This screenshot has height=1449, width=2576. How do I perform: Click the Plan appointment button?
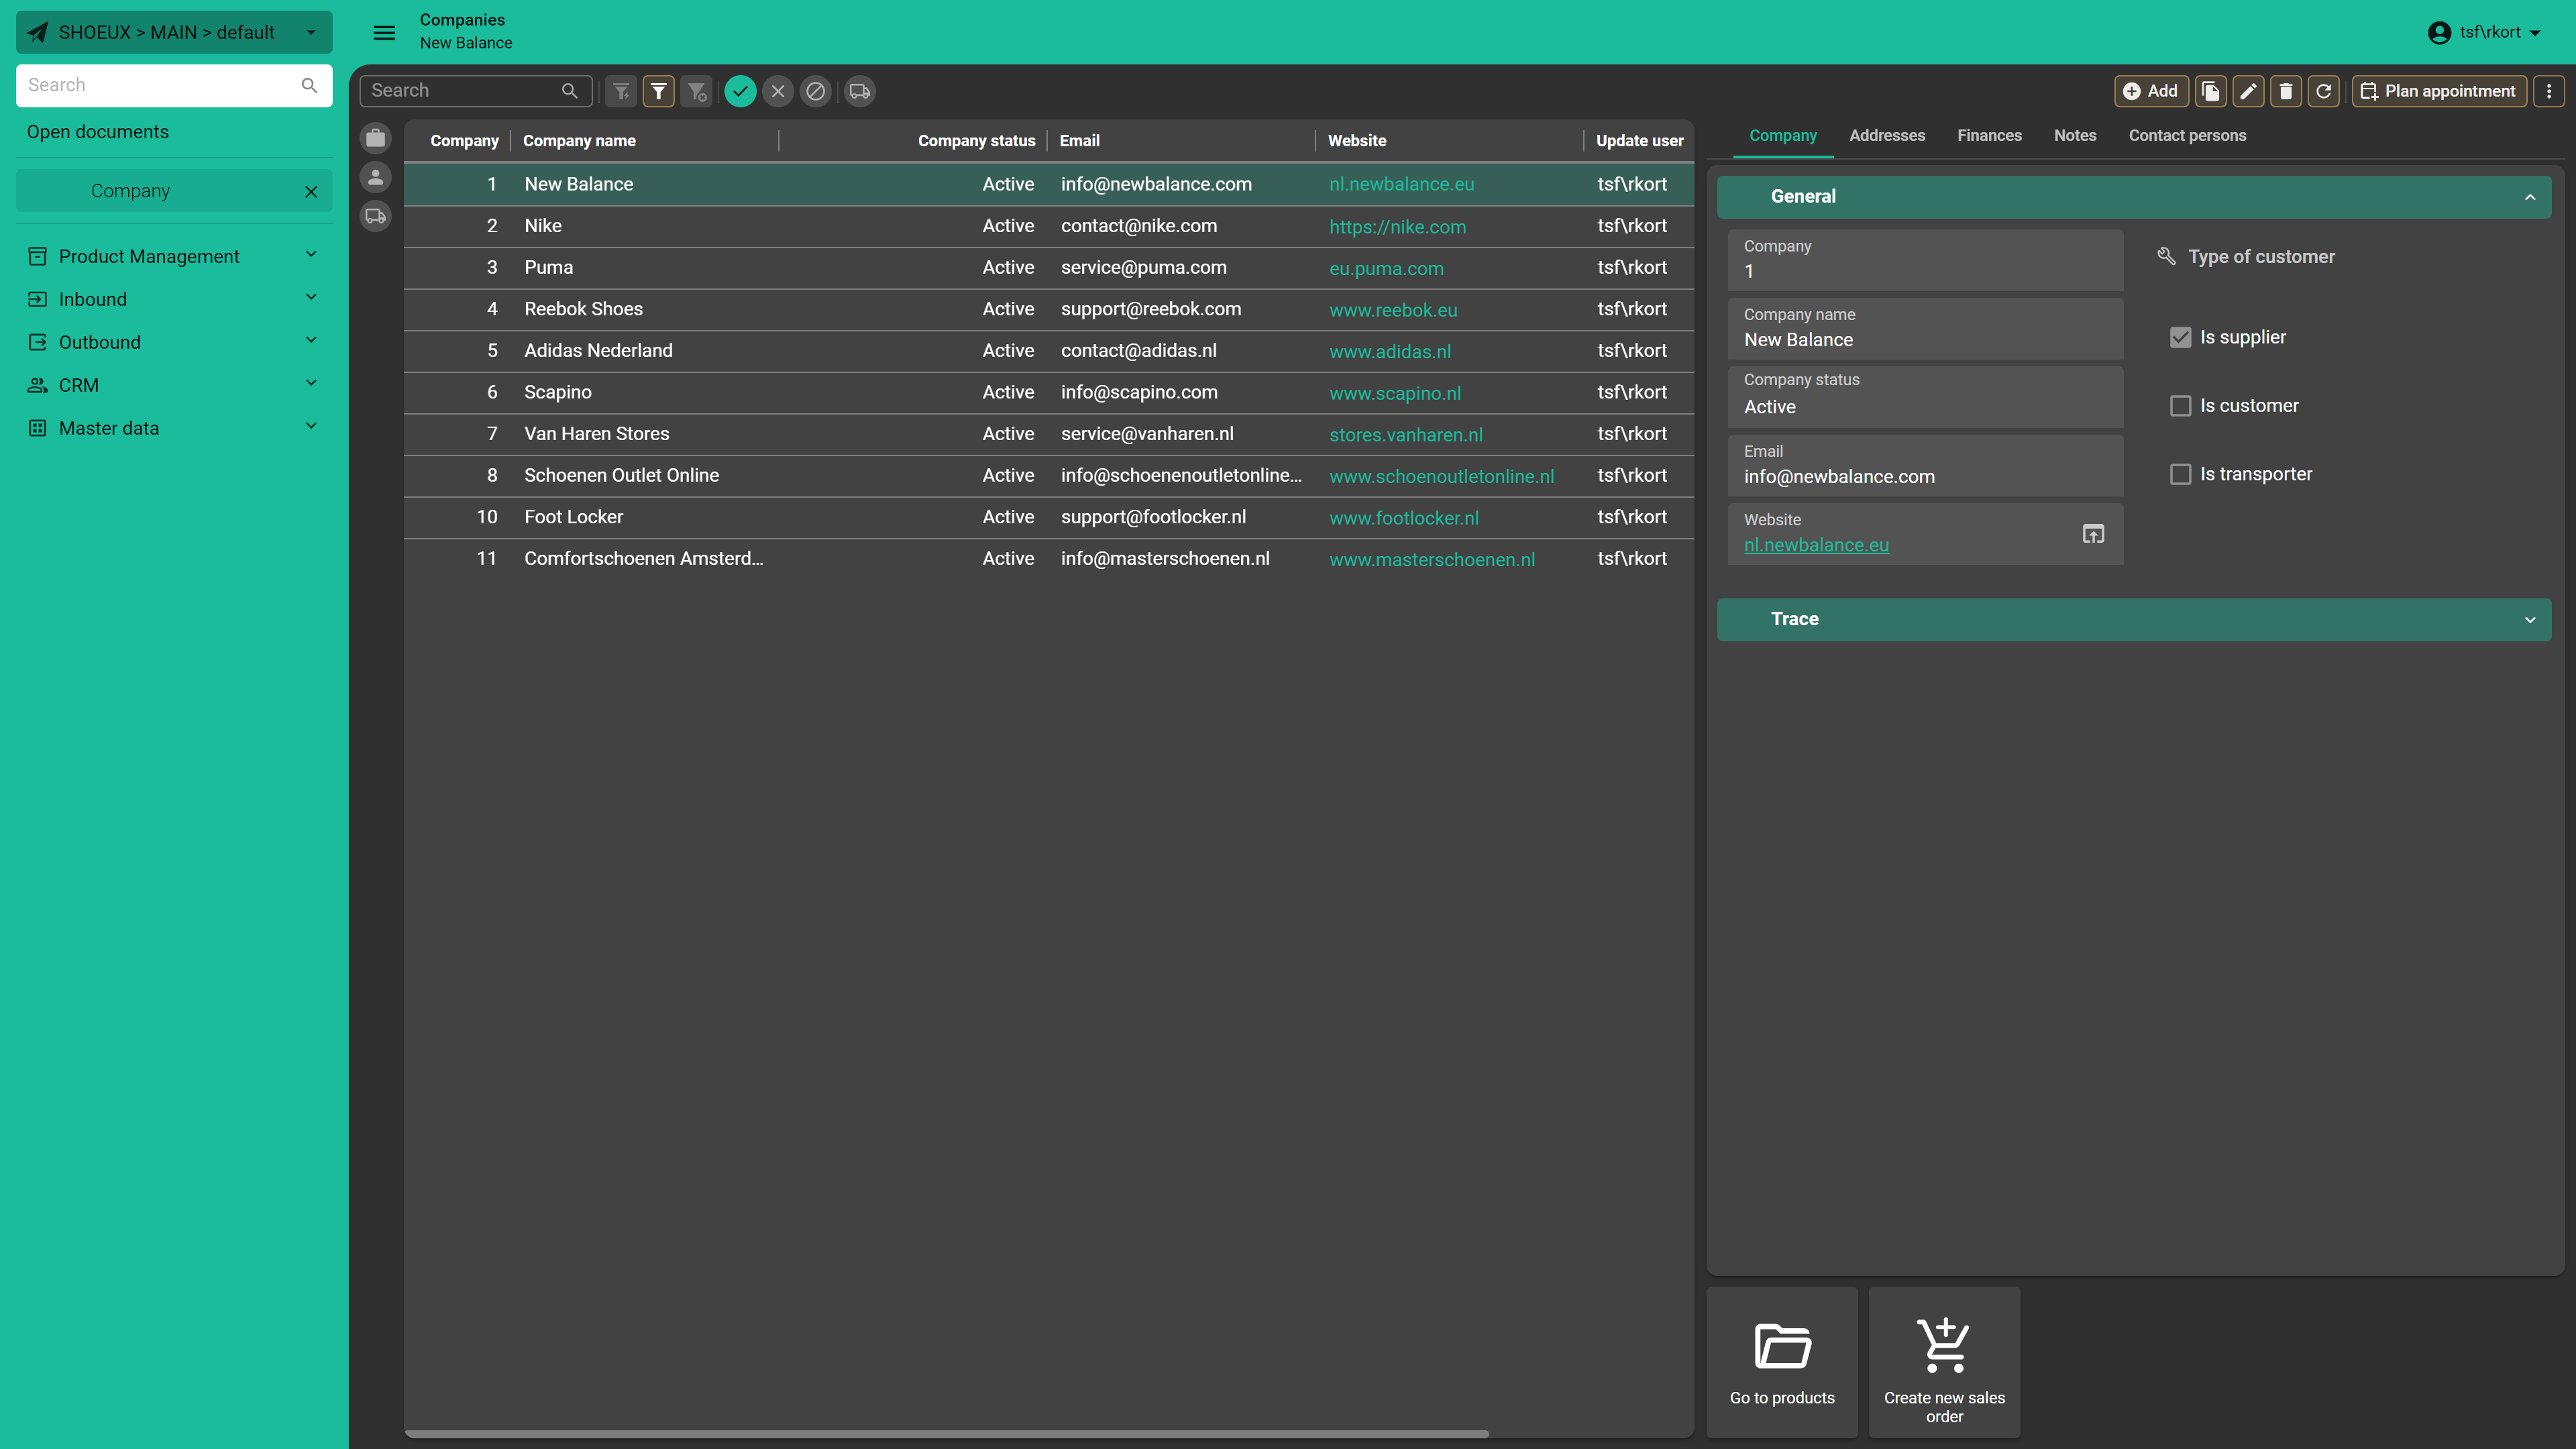tap(2438, 91)
